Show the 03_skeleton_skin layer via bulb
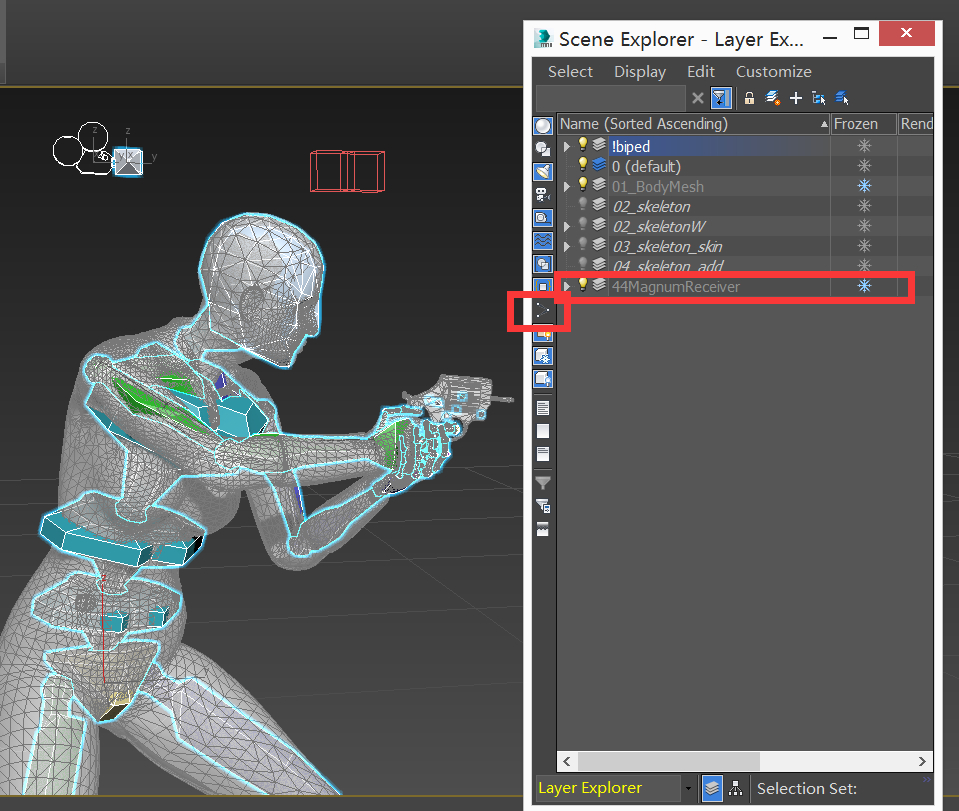The height and width of the screenshot is (811, 959). click(583, 244)
